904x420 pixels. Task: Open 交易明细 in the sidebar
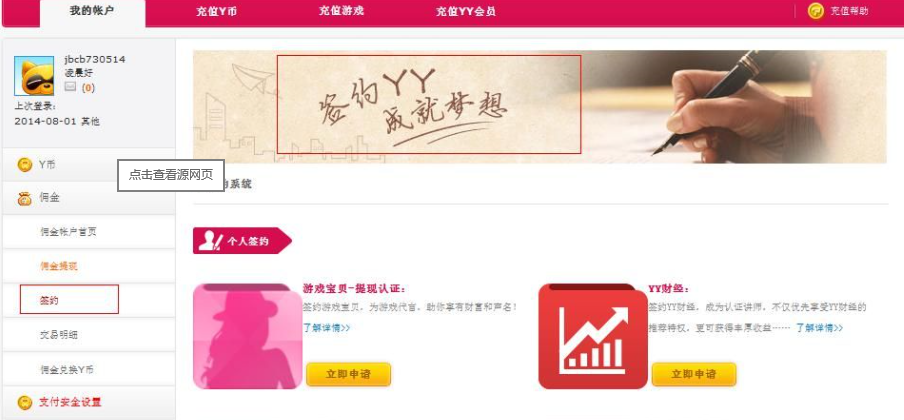coord(59,335)
